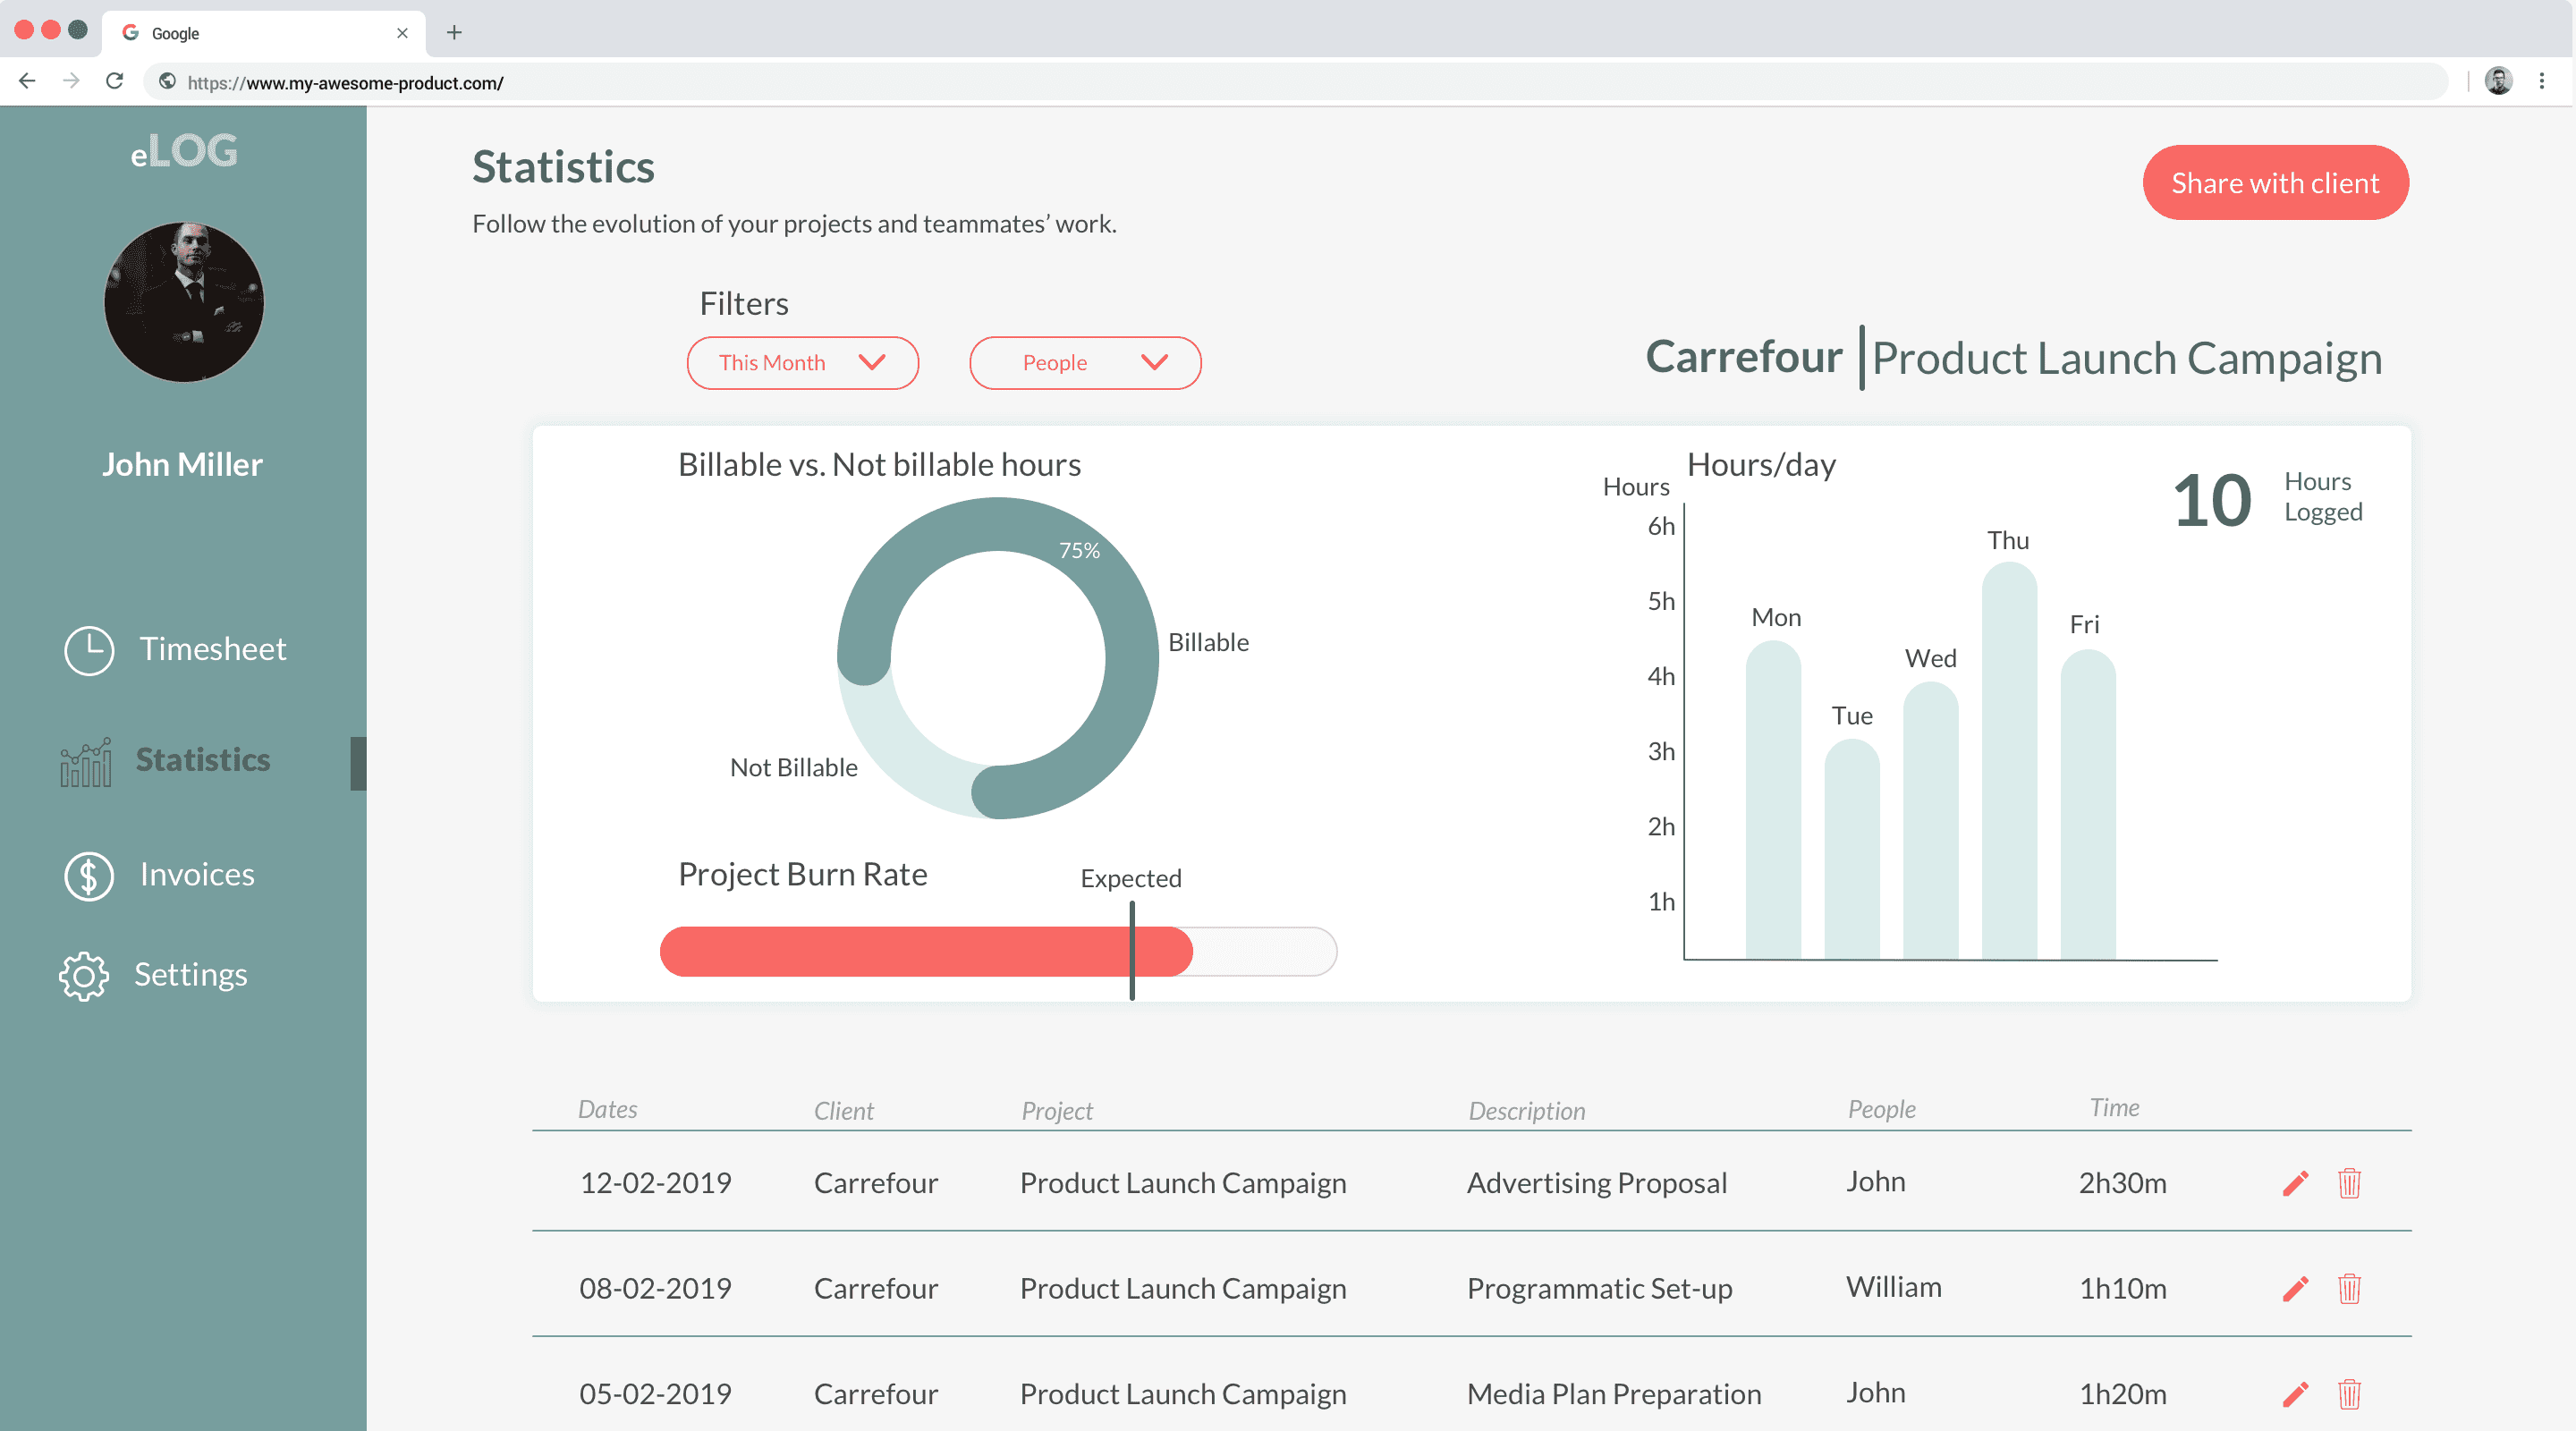Click the Product Launch Campaign heading
Viewport: 2576px width, 1431px height.
click(2126, 358)
